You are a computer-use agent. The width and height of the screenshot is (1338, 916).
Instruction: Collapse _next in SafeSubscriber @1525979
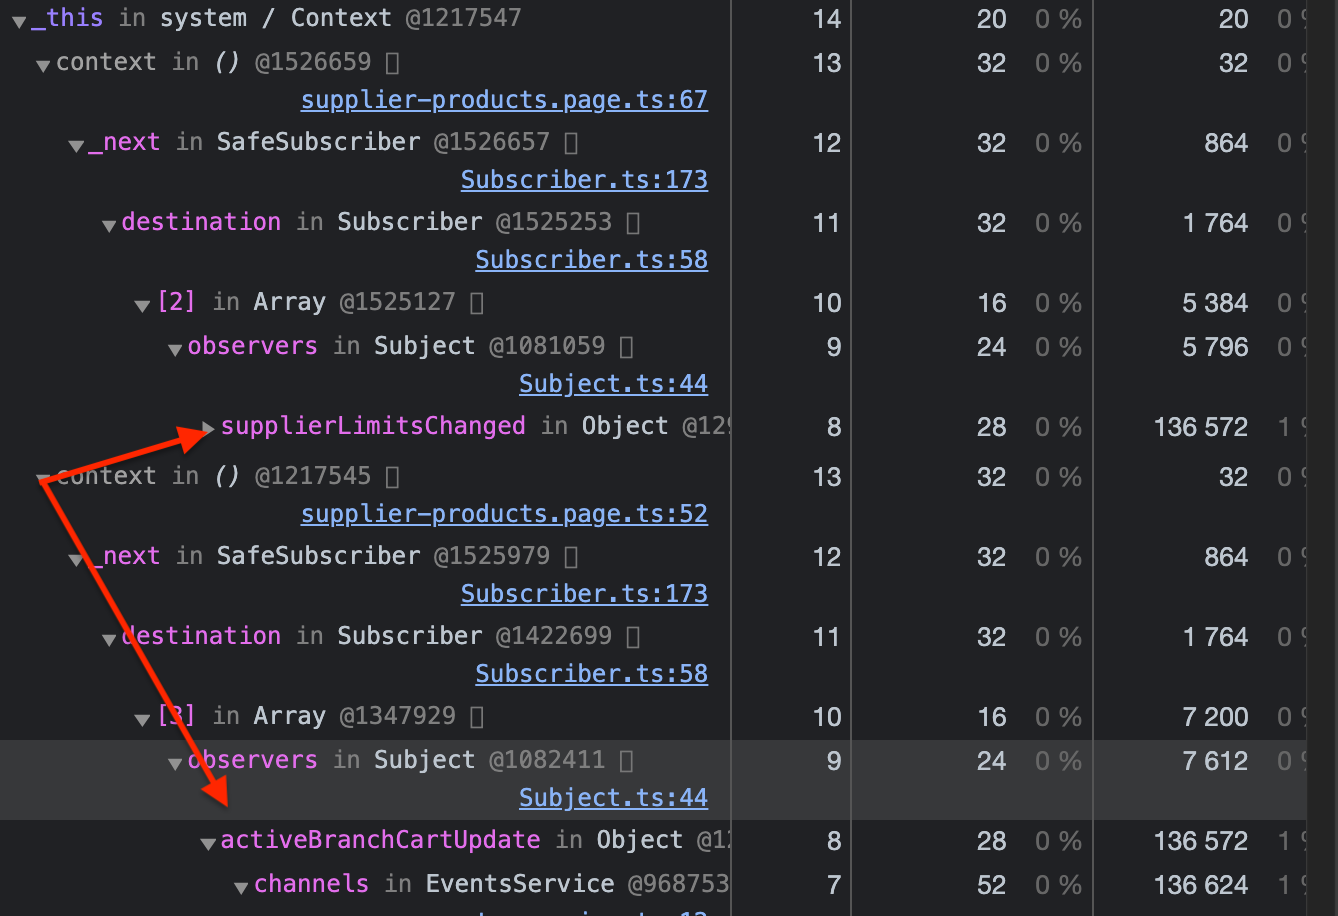coord(76,560)
